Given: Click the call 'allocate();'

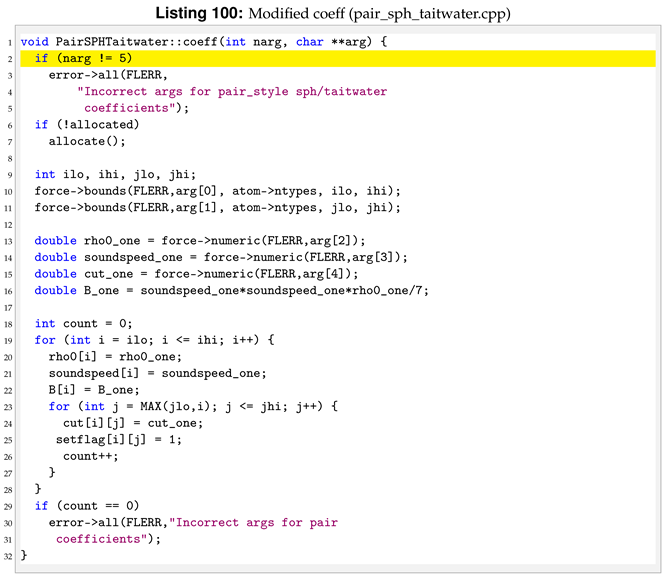Looking at the screenshot, I should point(87,141).
